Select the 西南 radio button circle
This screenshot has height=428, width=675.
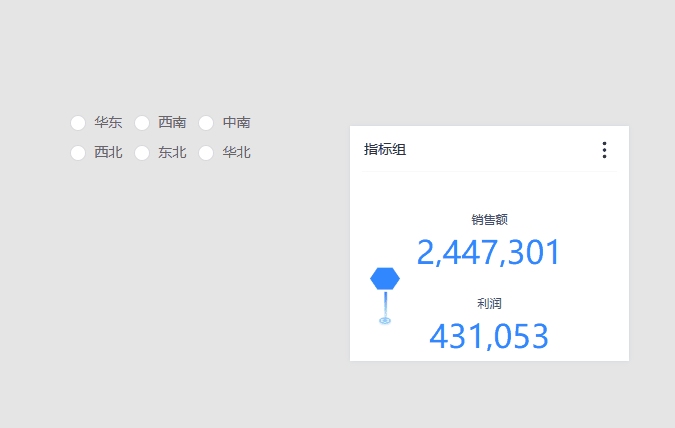pos(142,123)
